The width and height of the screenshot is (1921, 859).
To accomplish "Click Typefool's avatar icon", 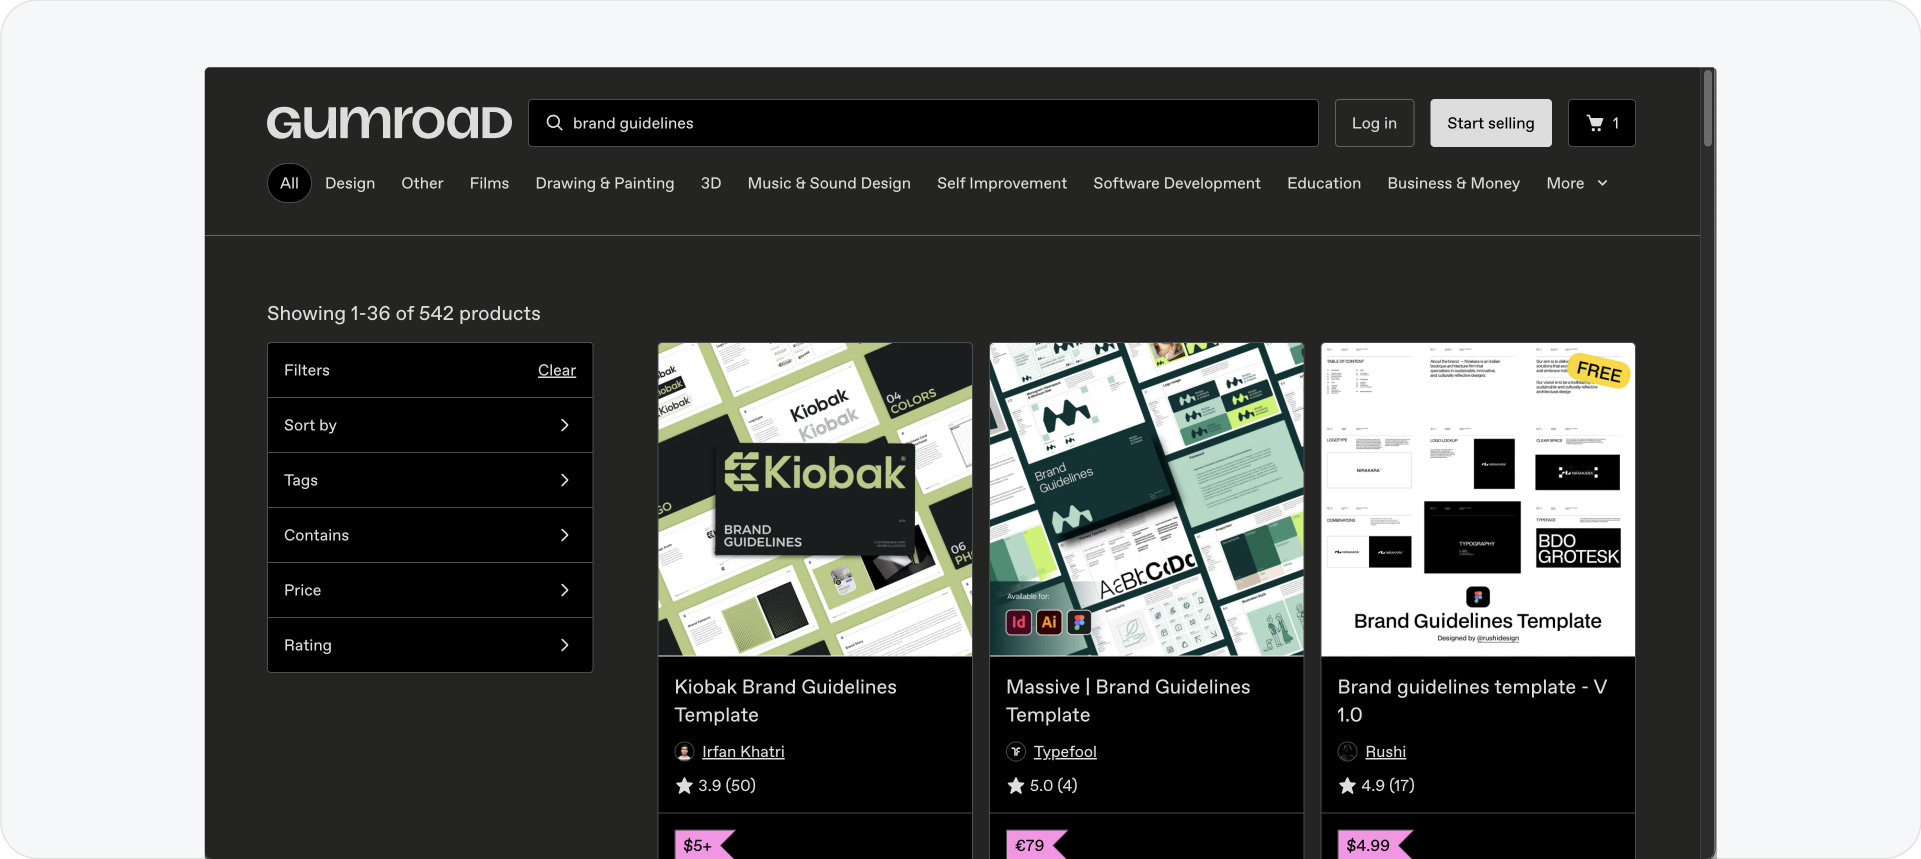I will click(1016, 751).
